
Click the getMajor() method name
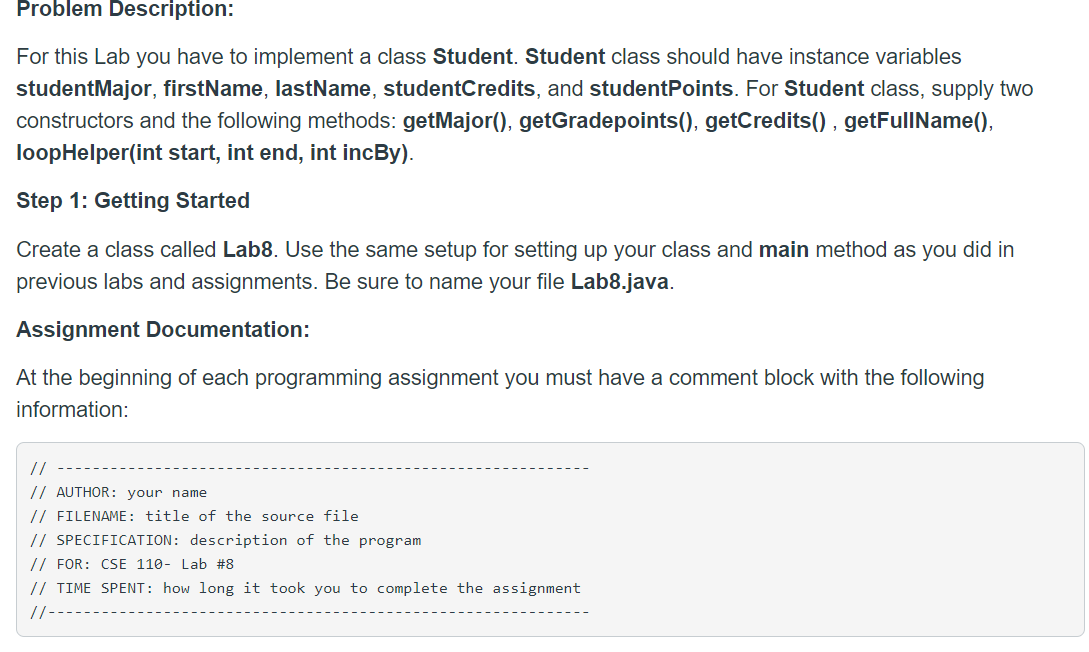pyautogui.click(x=455, y=121)
